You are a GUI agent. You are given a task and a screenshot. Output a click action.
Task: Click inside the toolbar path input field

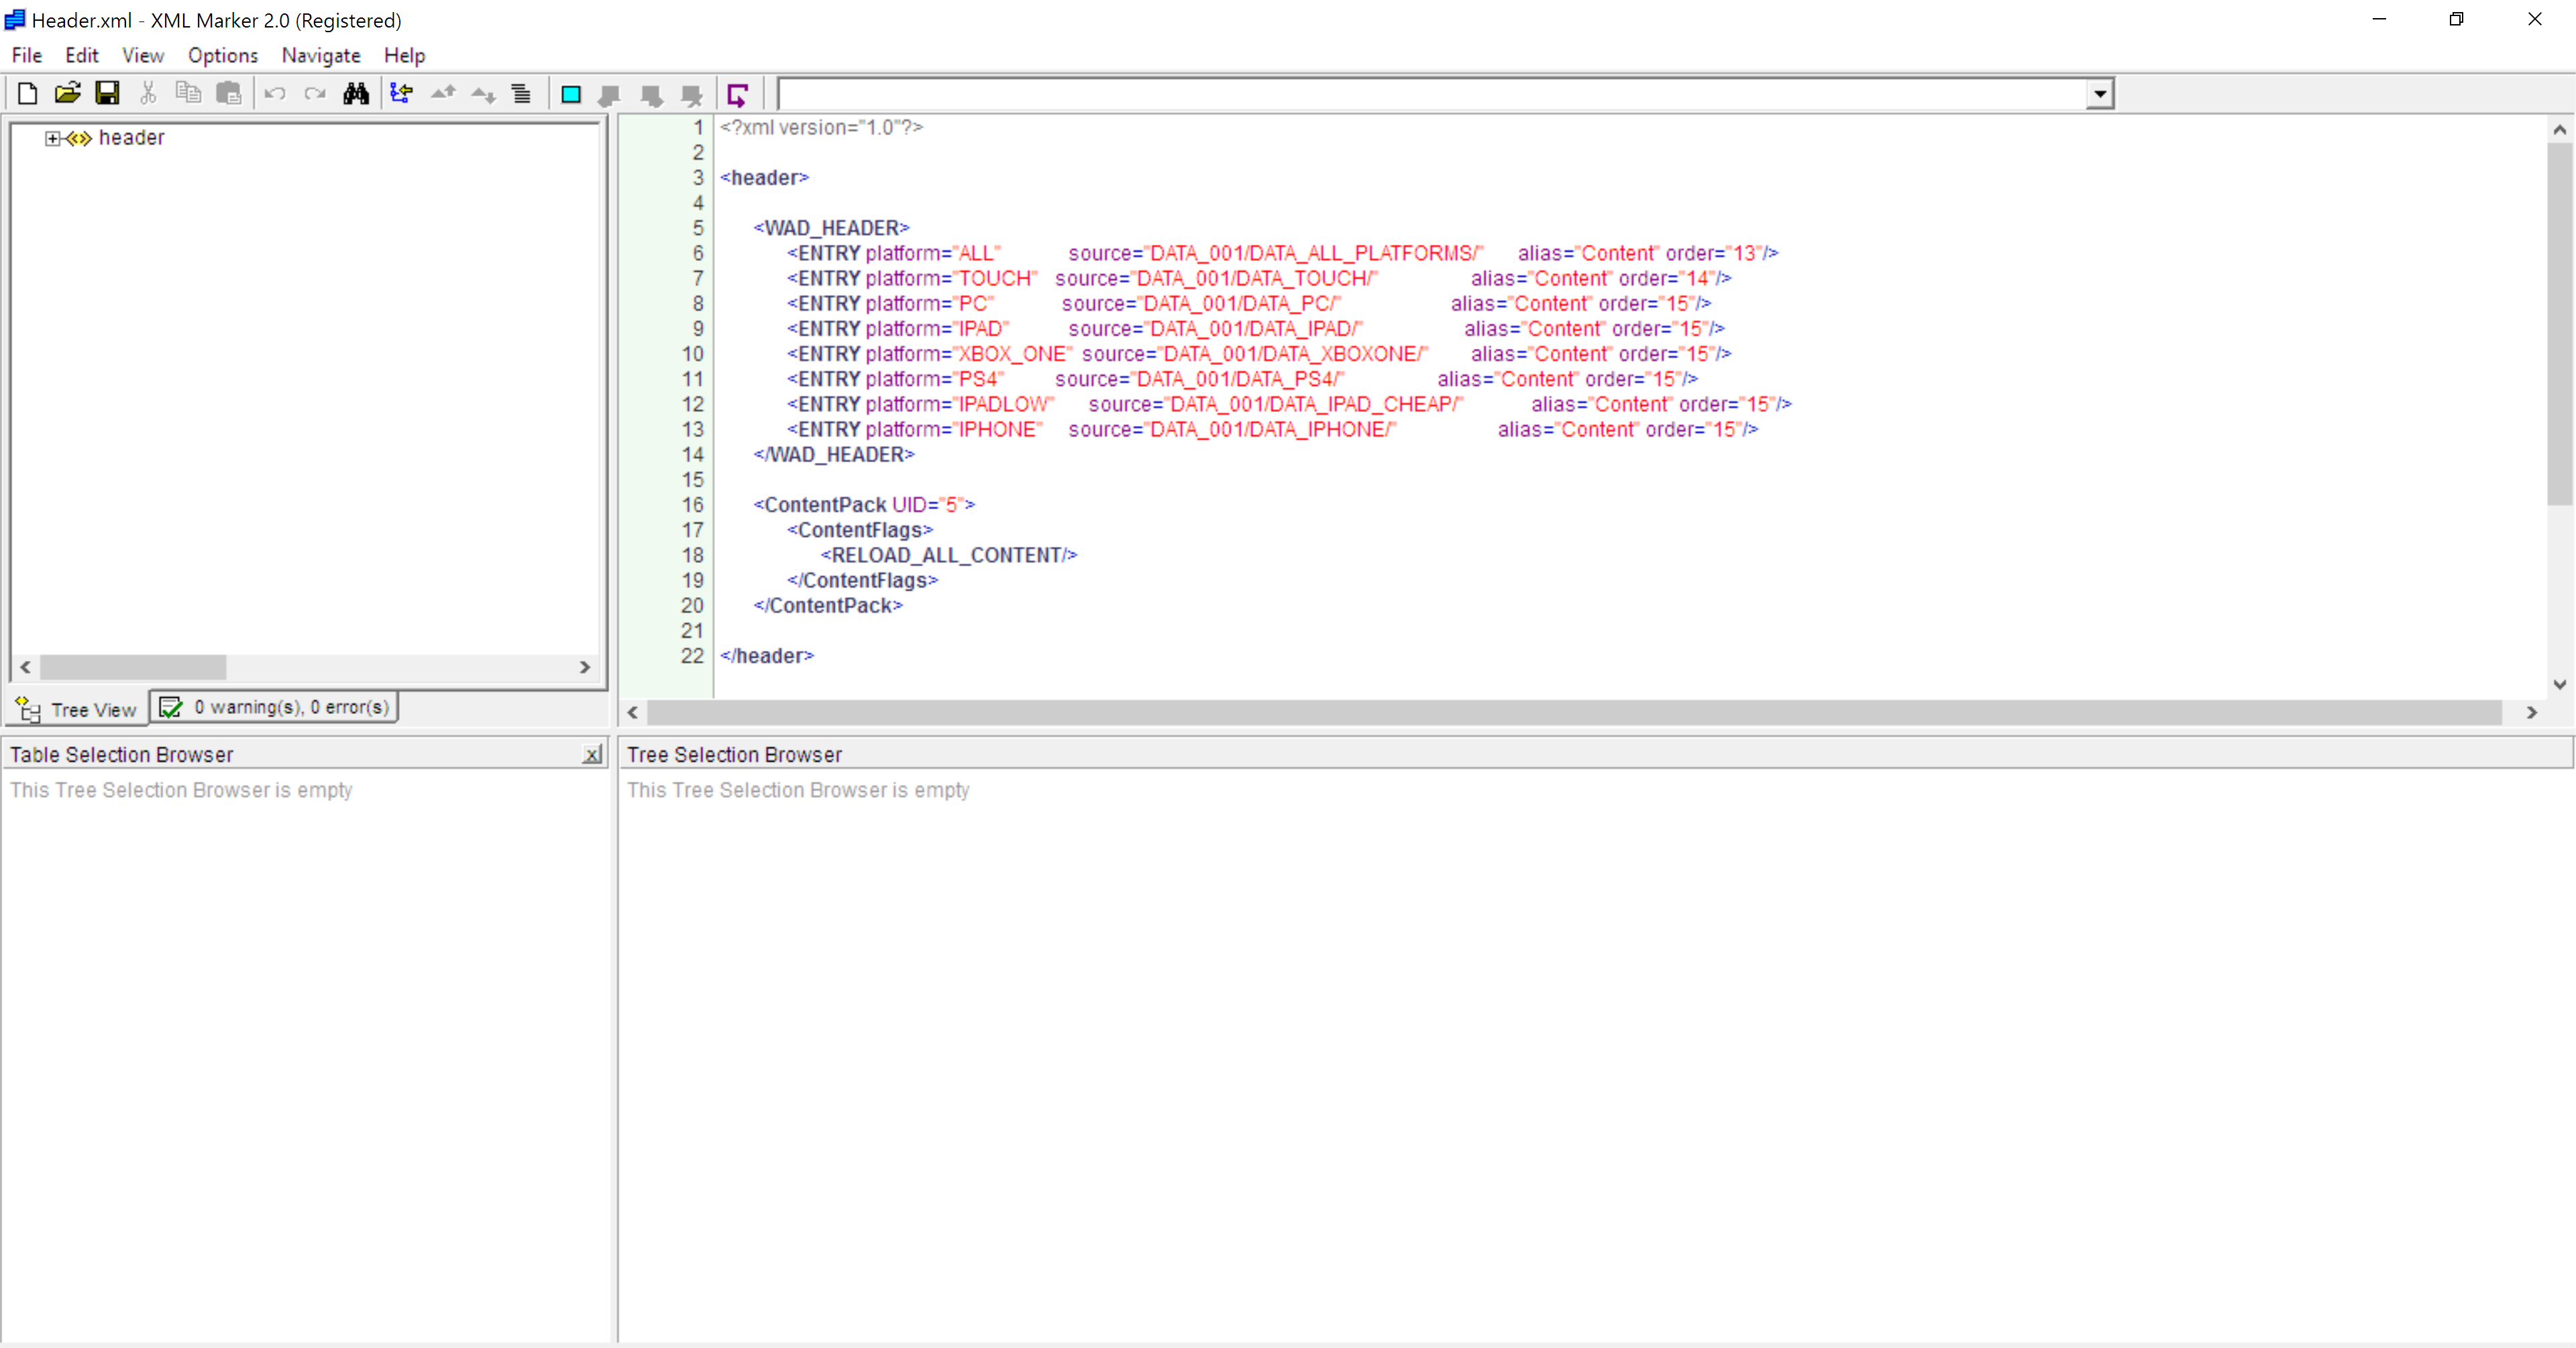tap(1433, 94)
